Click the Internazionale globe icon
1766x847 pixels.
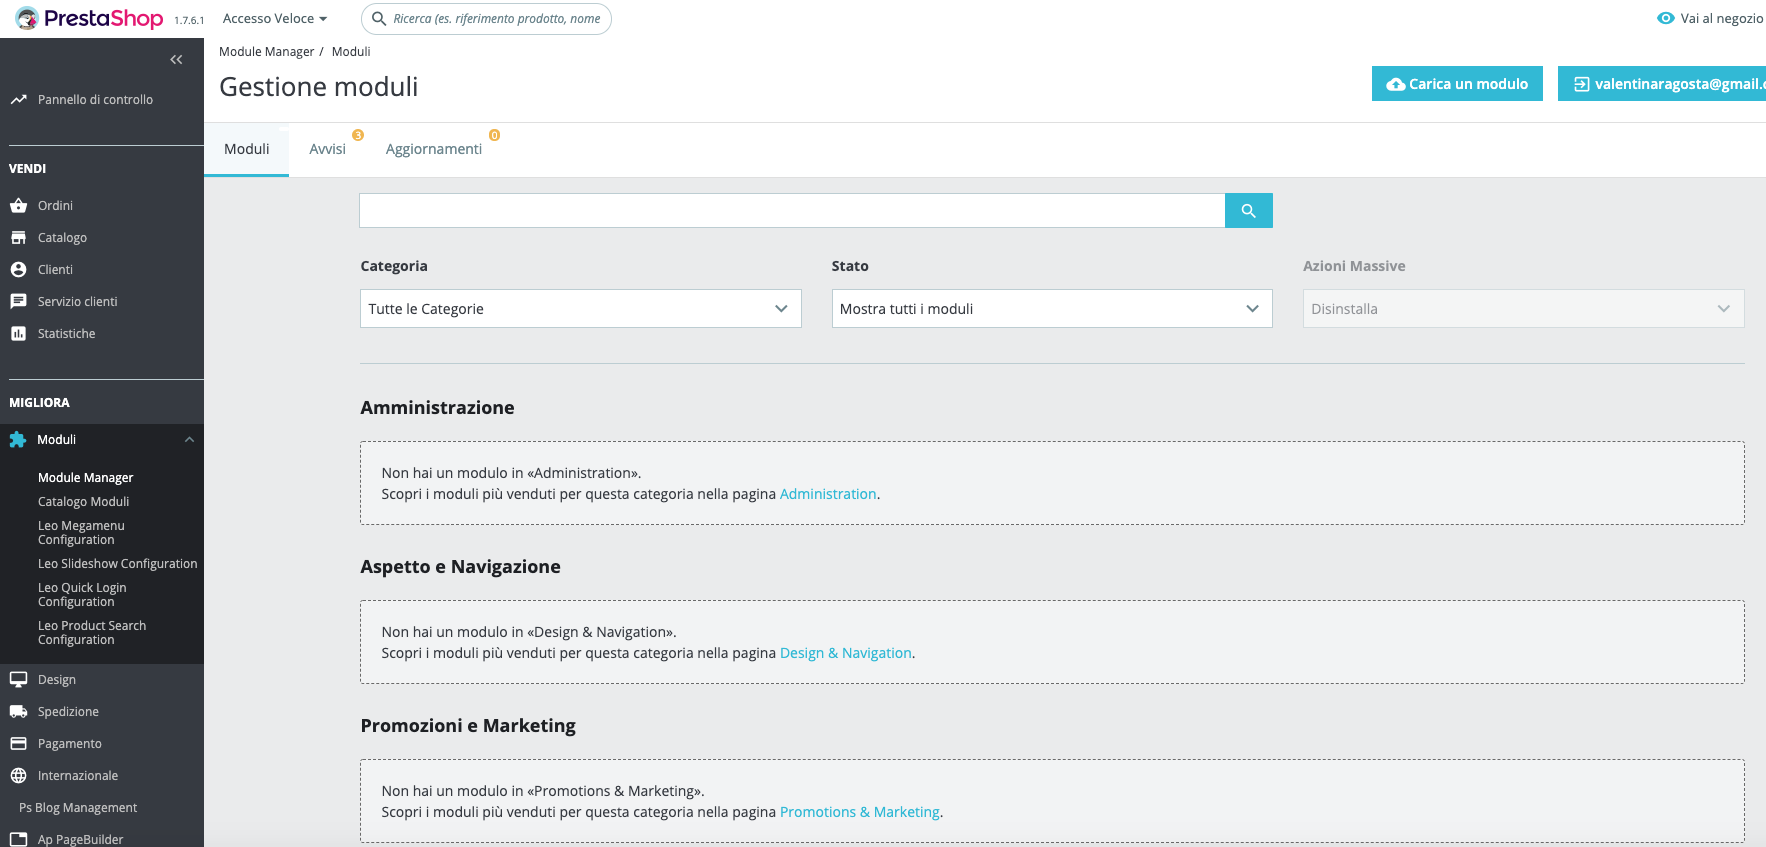pos(18,775)
